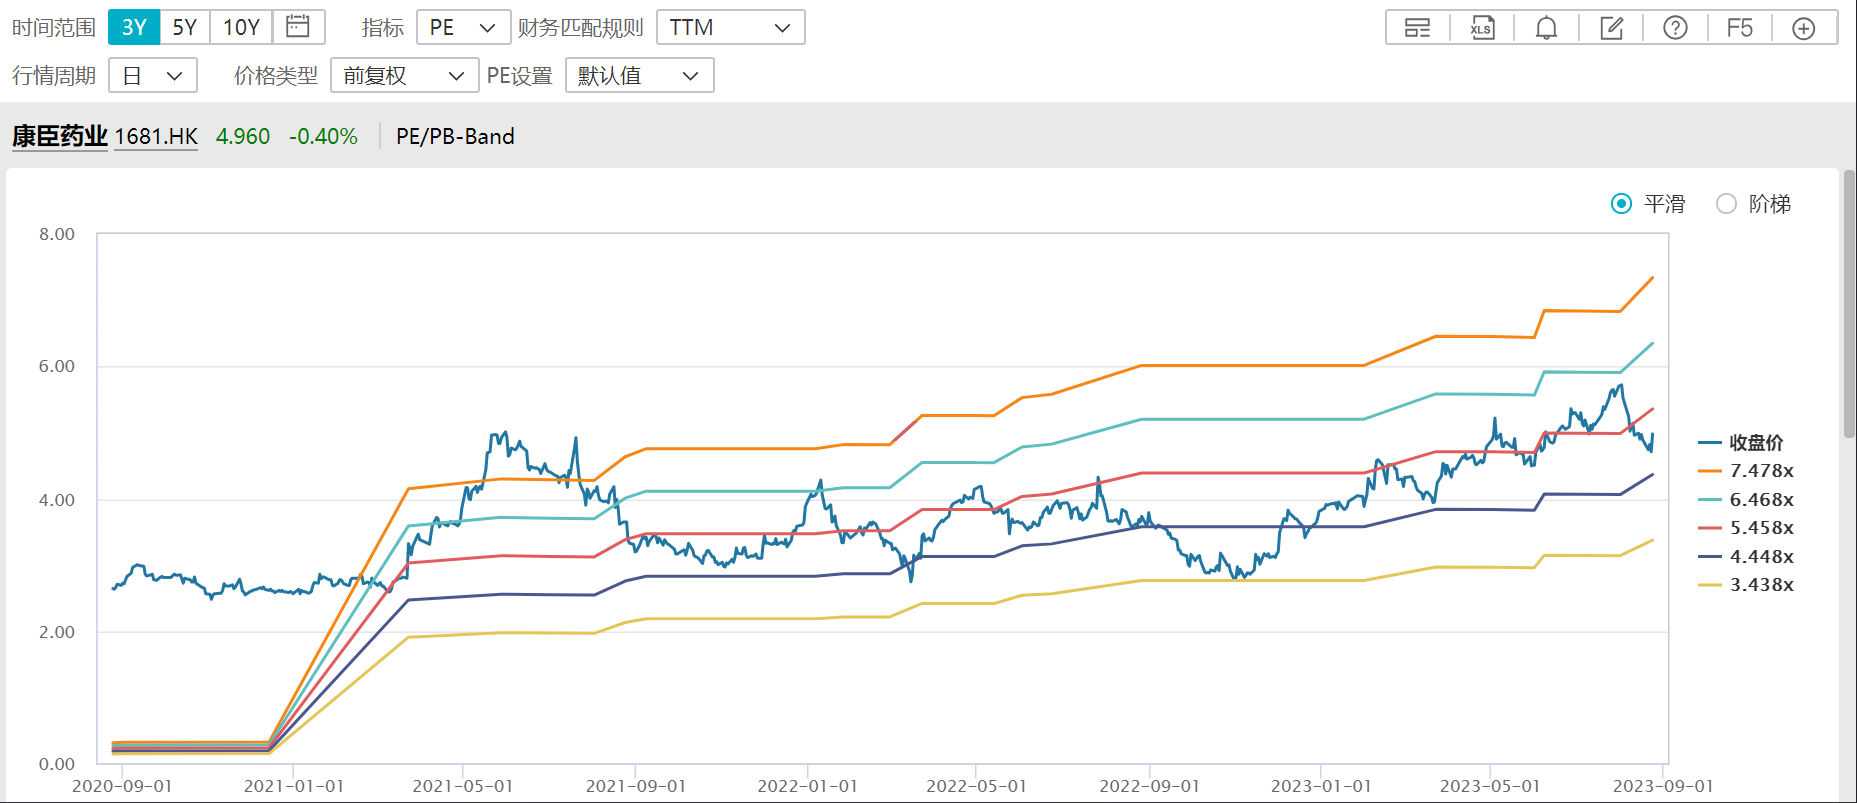Open the edit note pencil icon

[x=1611, y=28]
